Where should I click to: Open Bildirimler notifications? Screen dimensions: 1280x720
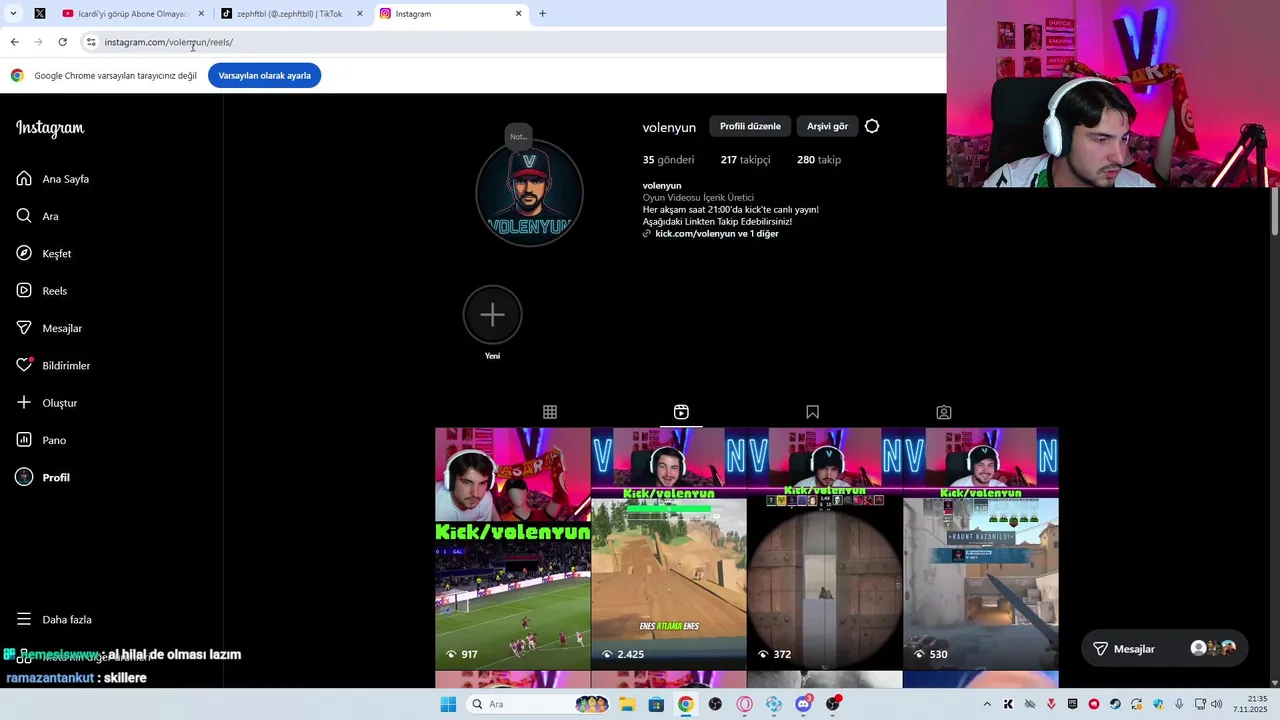click(53, 366)
